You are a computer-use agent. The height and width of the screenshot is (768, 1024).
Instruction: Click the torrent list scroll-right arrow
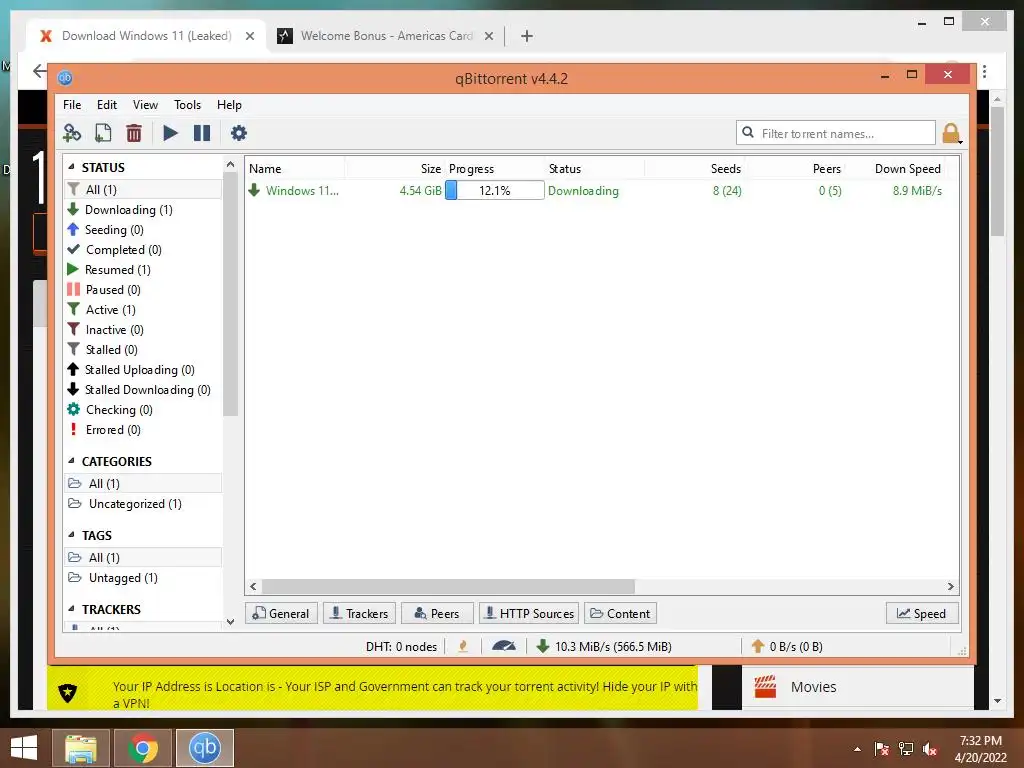point(951,586)
